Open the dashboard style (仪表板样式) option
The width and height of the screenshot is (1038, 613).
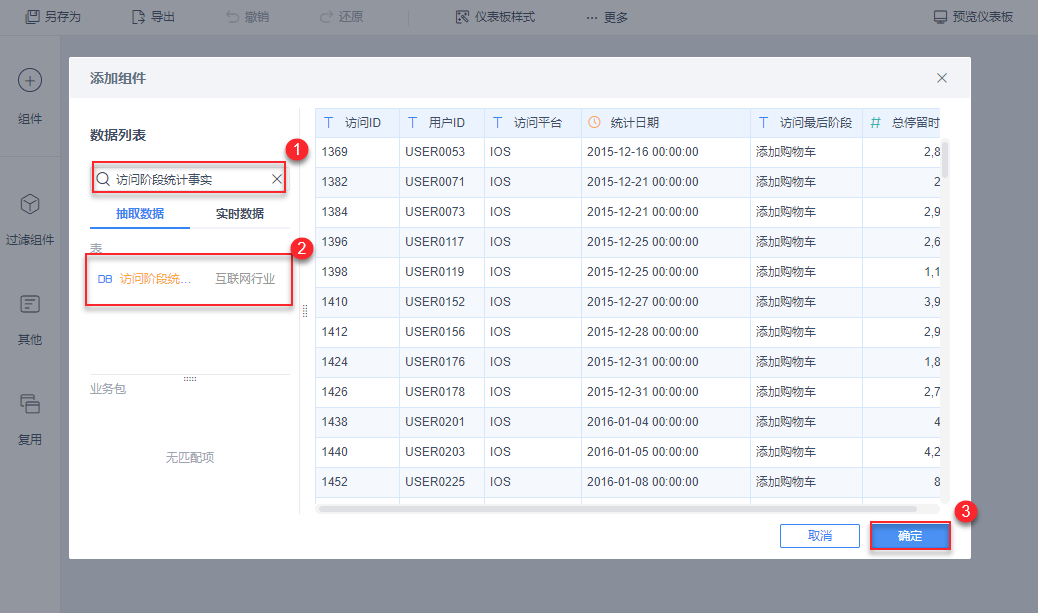495,17
